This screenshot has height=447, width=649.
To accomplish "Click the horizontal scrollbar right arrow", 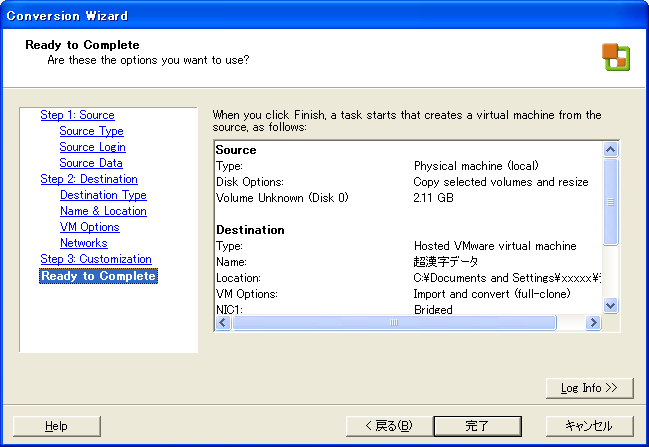I will 593,323.
